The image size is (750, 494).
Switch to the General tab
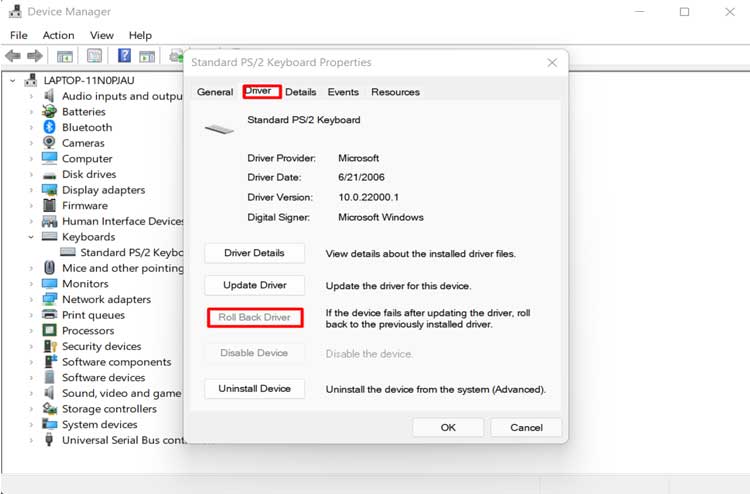click(215, 92)
